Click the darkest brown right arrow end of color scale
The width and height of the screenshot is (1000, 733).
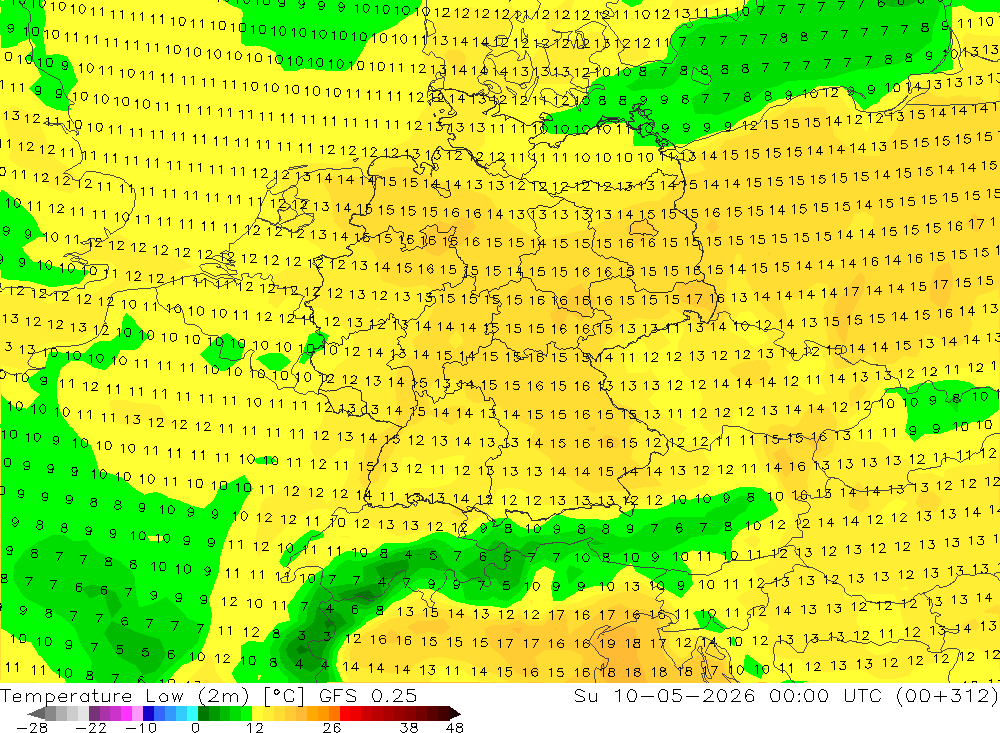pos(455,714)
